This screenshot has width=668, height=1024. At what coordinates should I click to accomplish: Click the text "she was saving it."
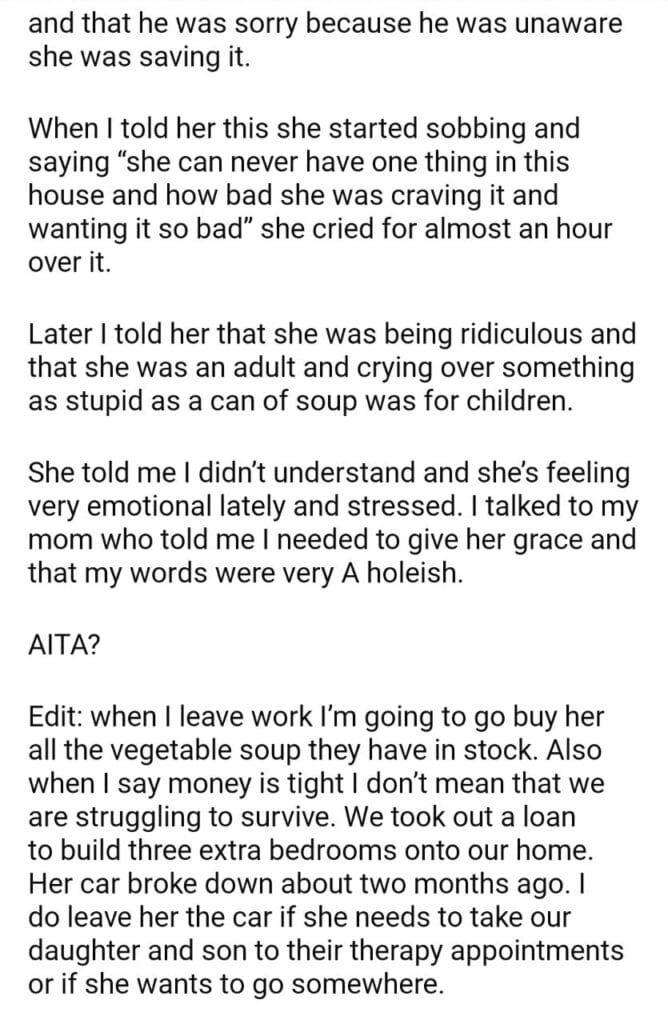(135, 59)
